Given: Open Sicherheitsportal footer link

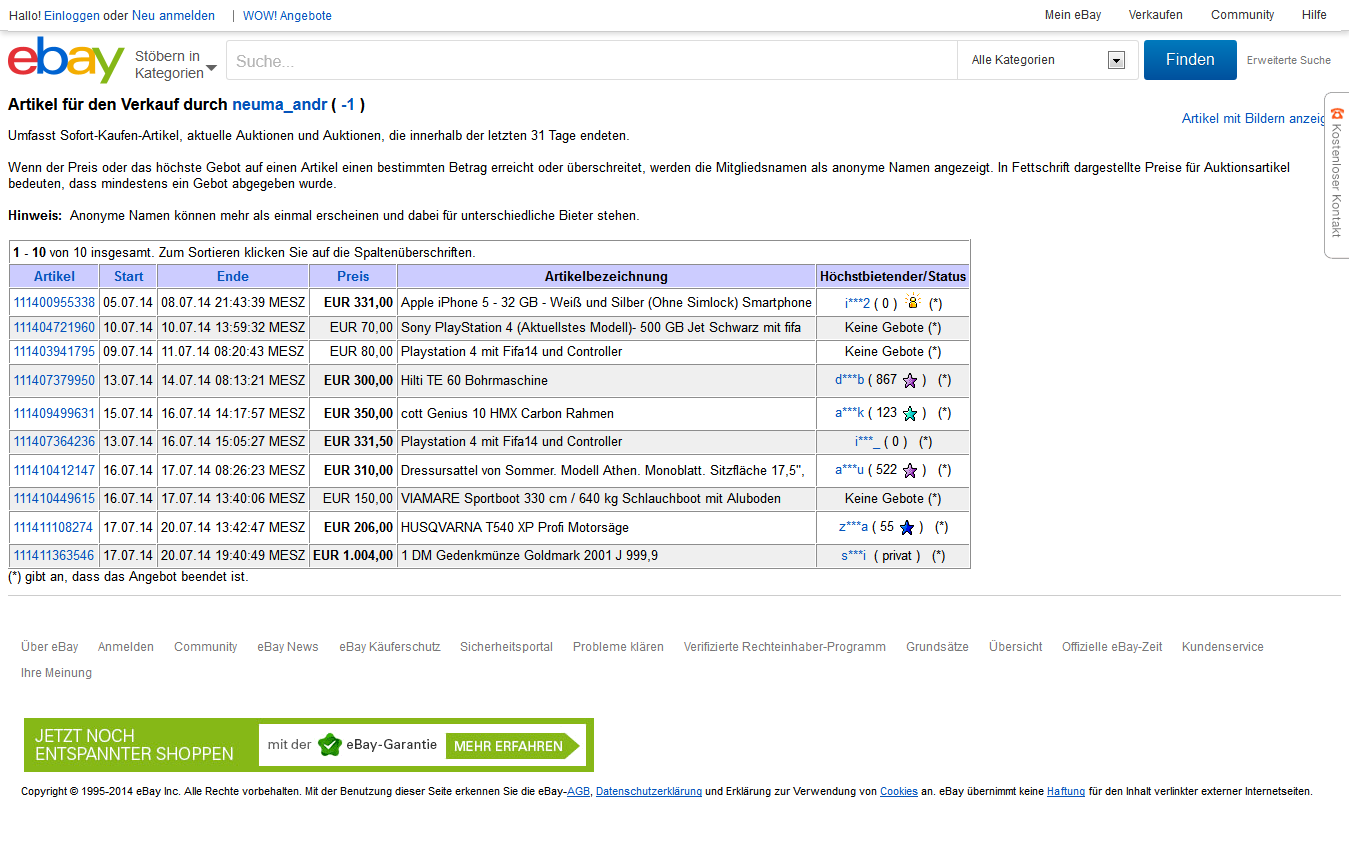Looking at the screenshot, I should pos(507,647).
